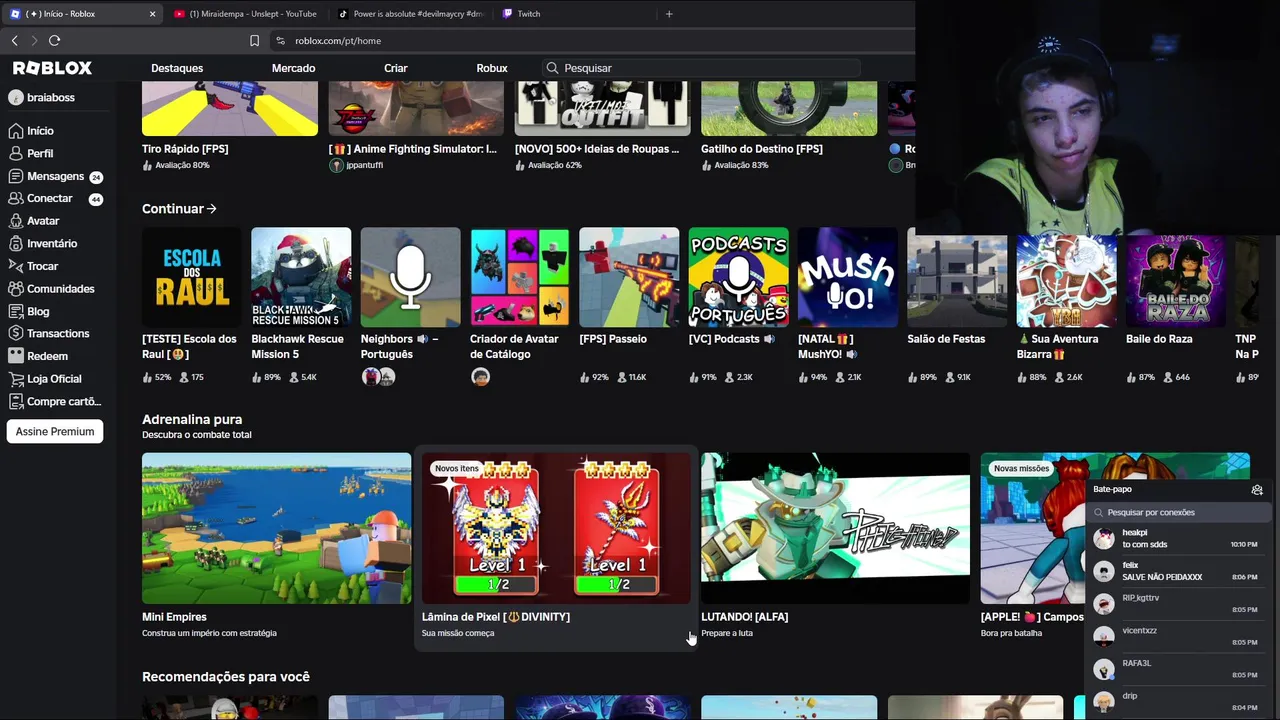Switch to the Power is absolute TikTok tab

(410, 14)
